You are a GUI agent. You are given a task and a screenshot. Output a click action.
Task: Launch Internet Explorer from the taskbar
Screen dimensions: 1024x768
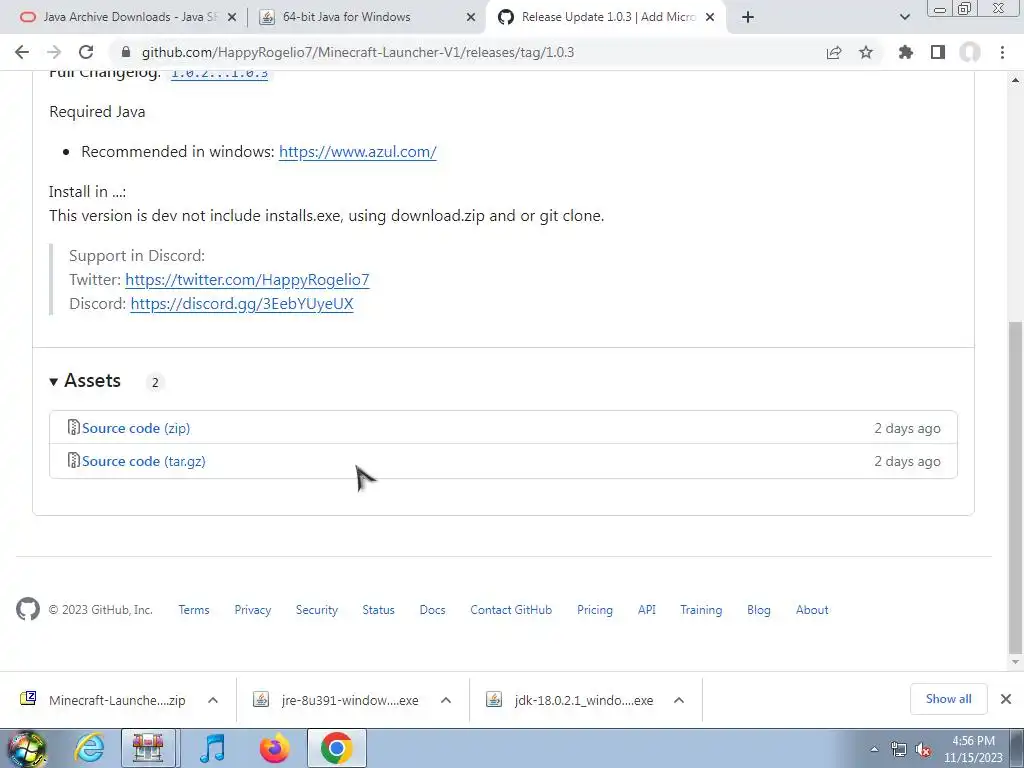pos(89,748)
